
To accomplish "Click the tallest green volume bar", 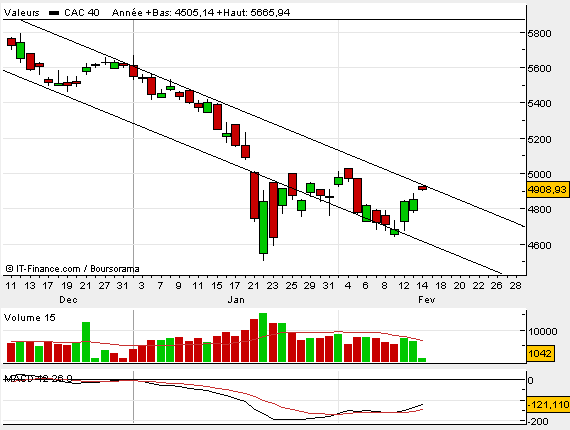I will coord(263,337).
